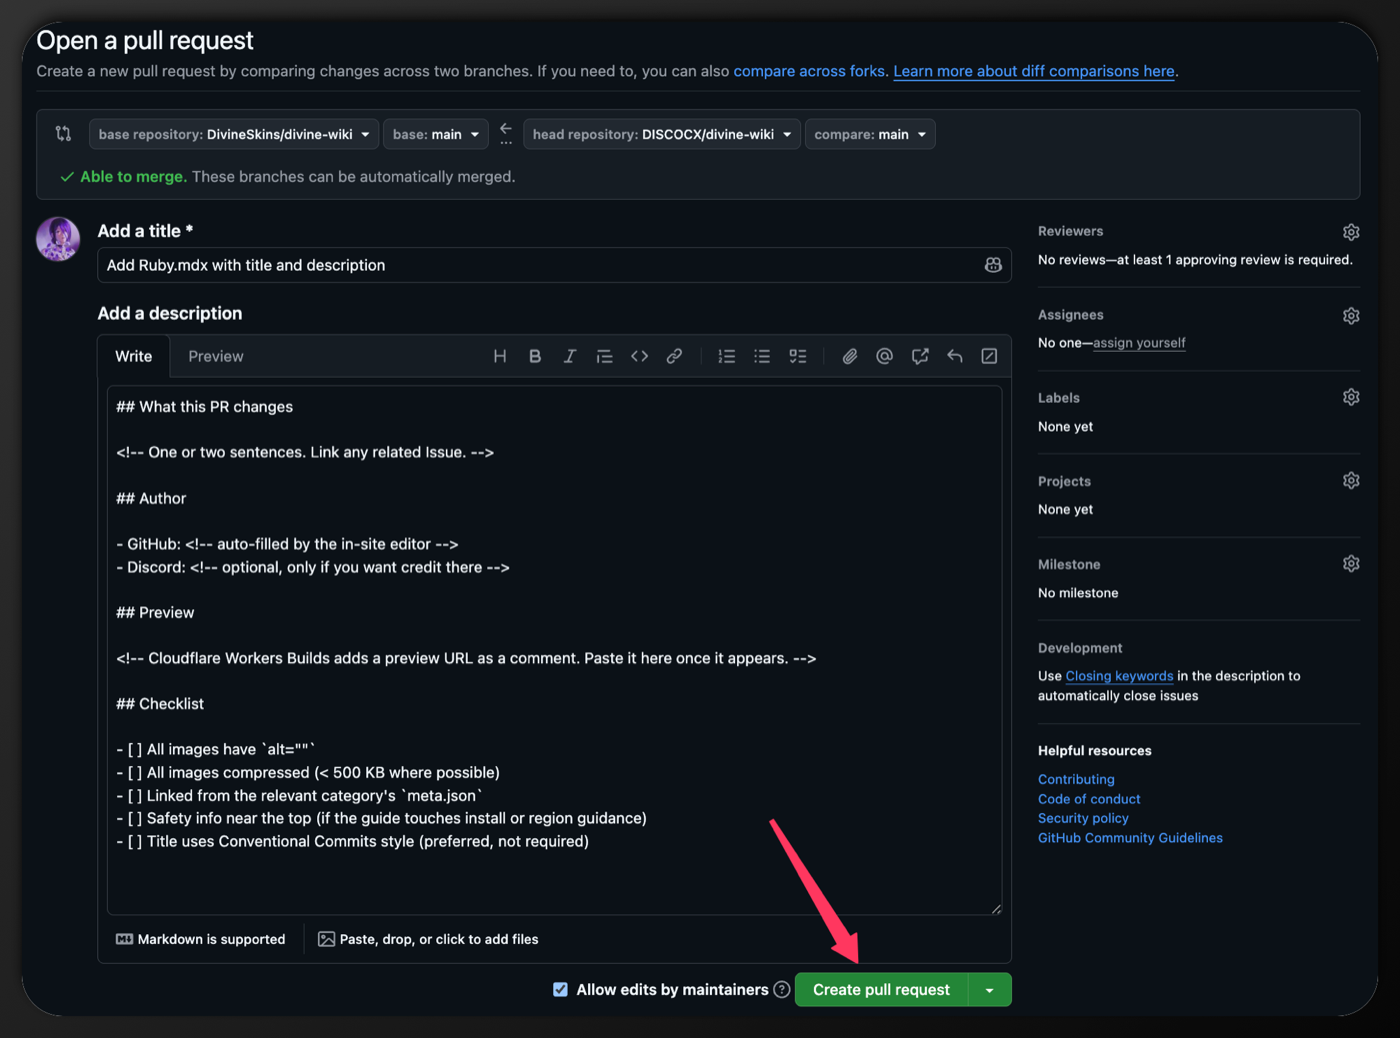Open the slash commands icon

pyautogui.click(x=989, y=356)
